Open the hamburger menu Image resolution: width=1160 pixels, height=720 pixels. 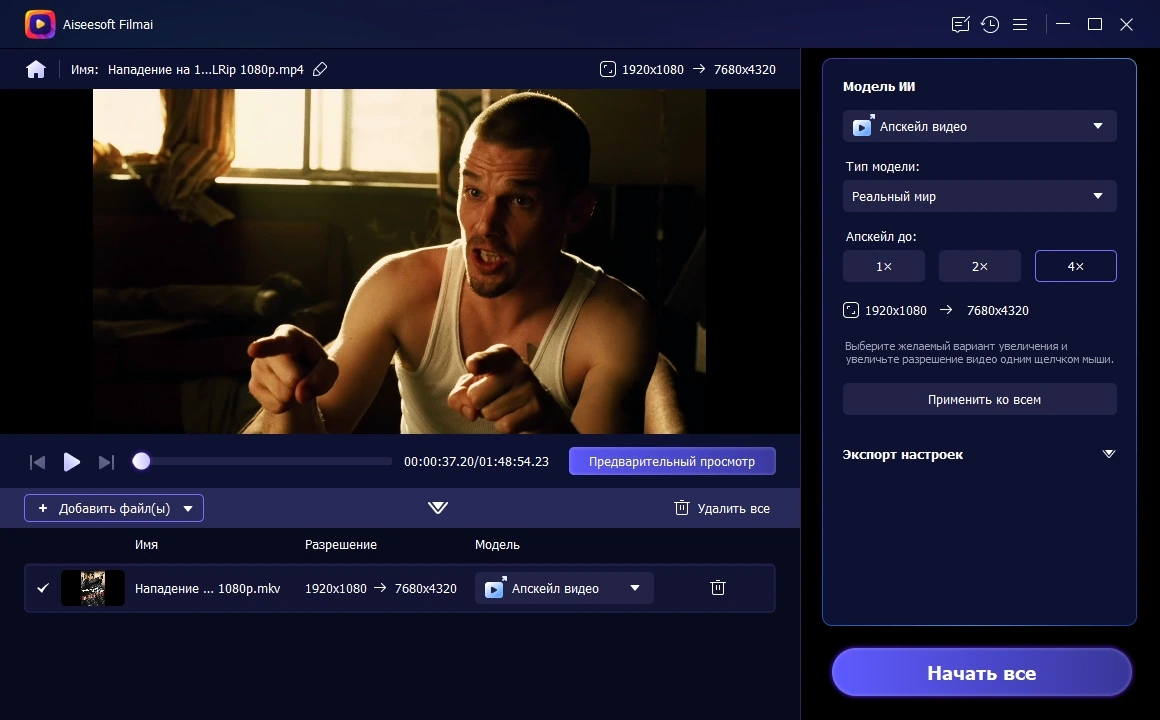[1020, 24]
